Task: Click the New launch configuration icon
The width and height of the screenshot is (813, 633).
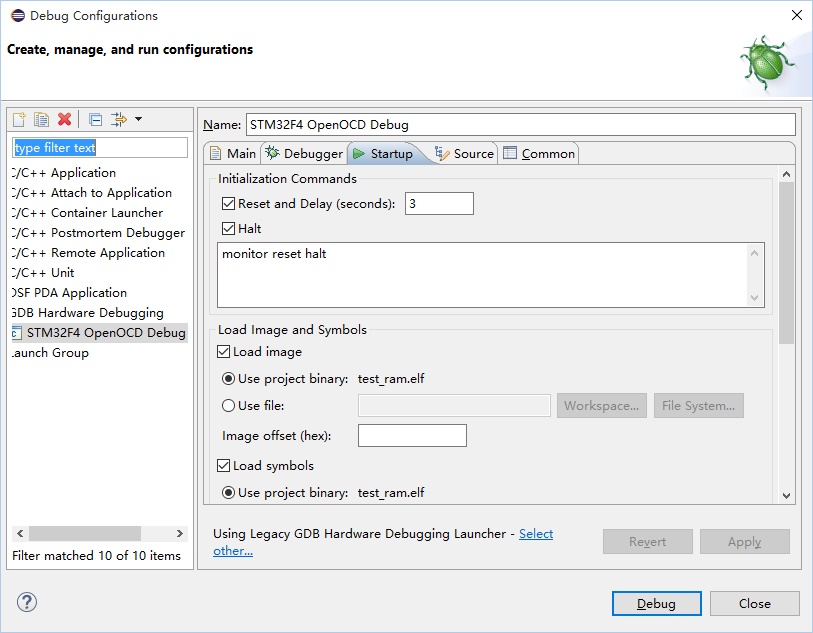Action: pyautogui.click(x=19, y=120)
